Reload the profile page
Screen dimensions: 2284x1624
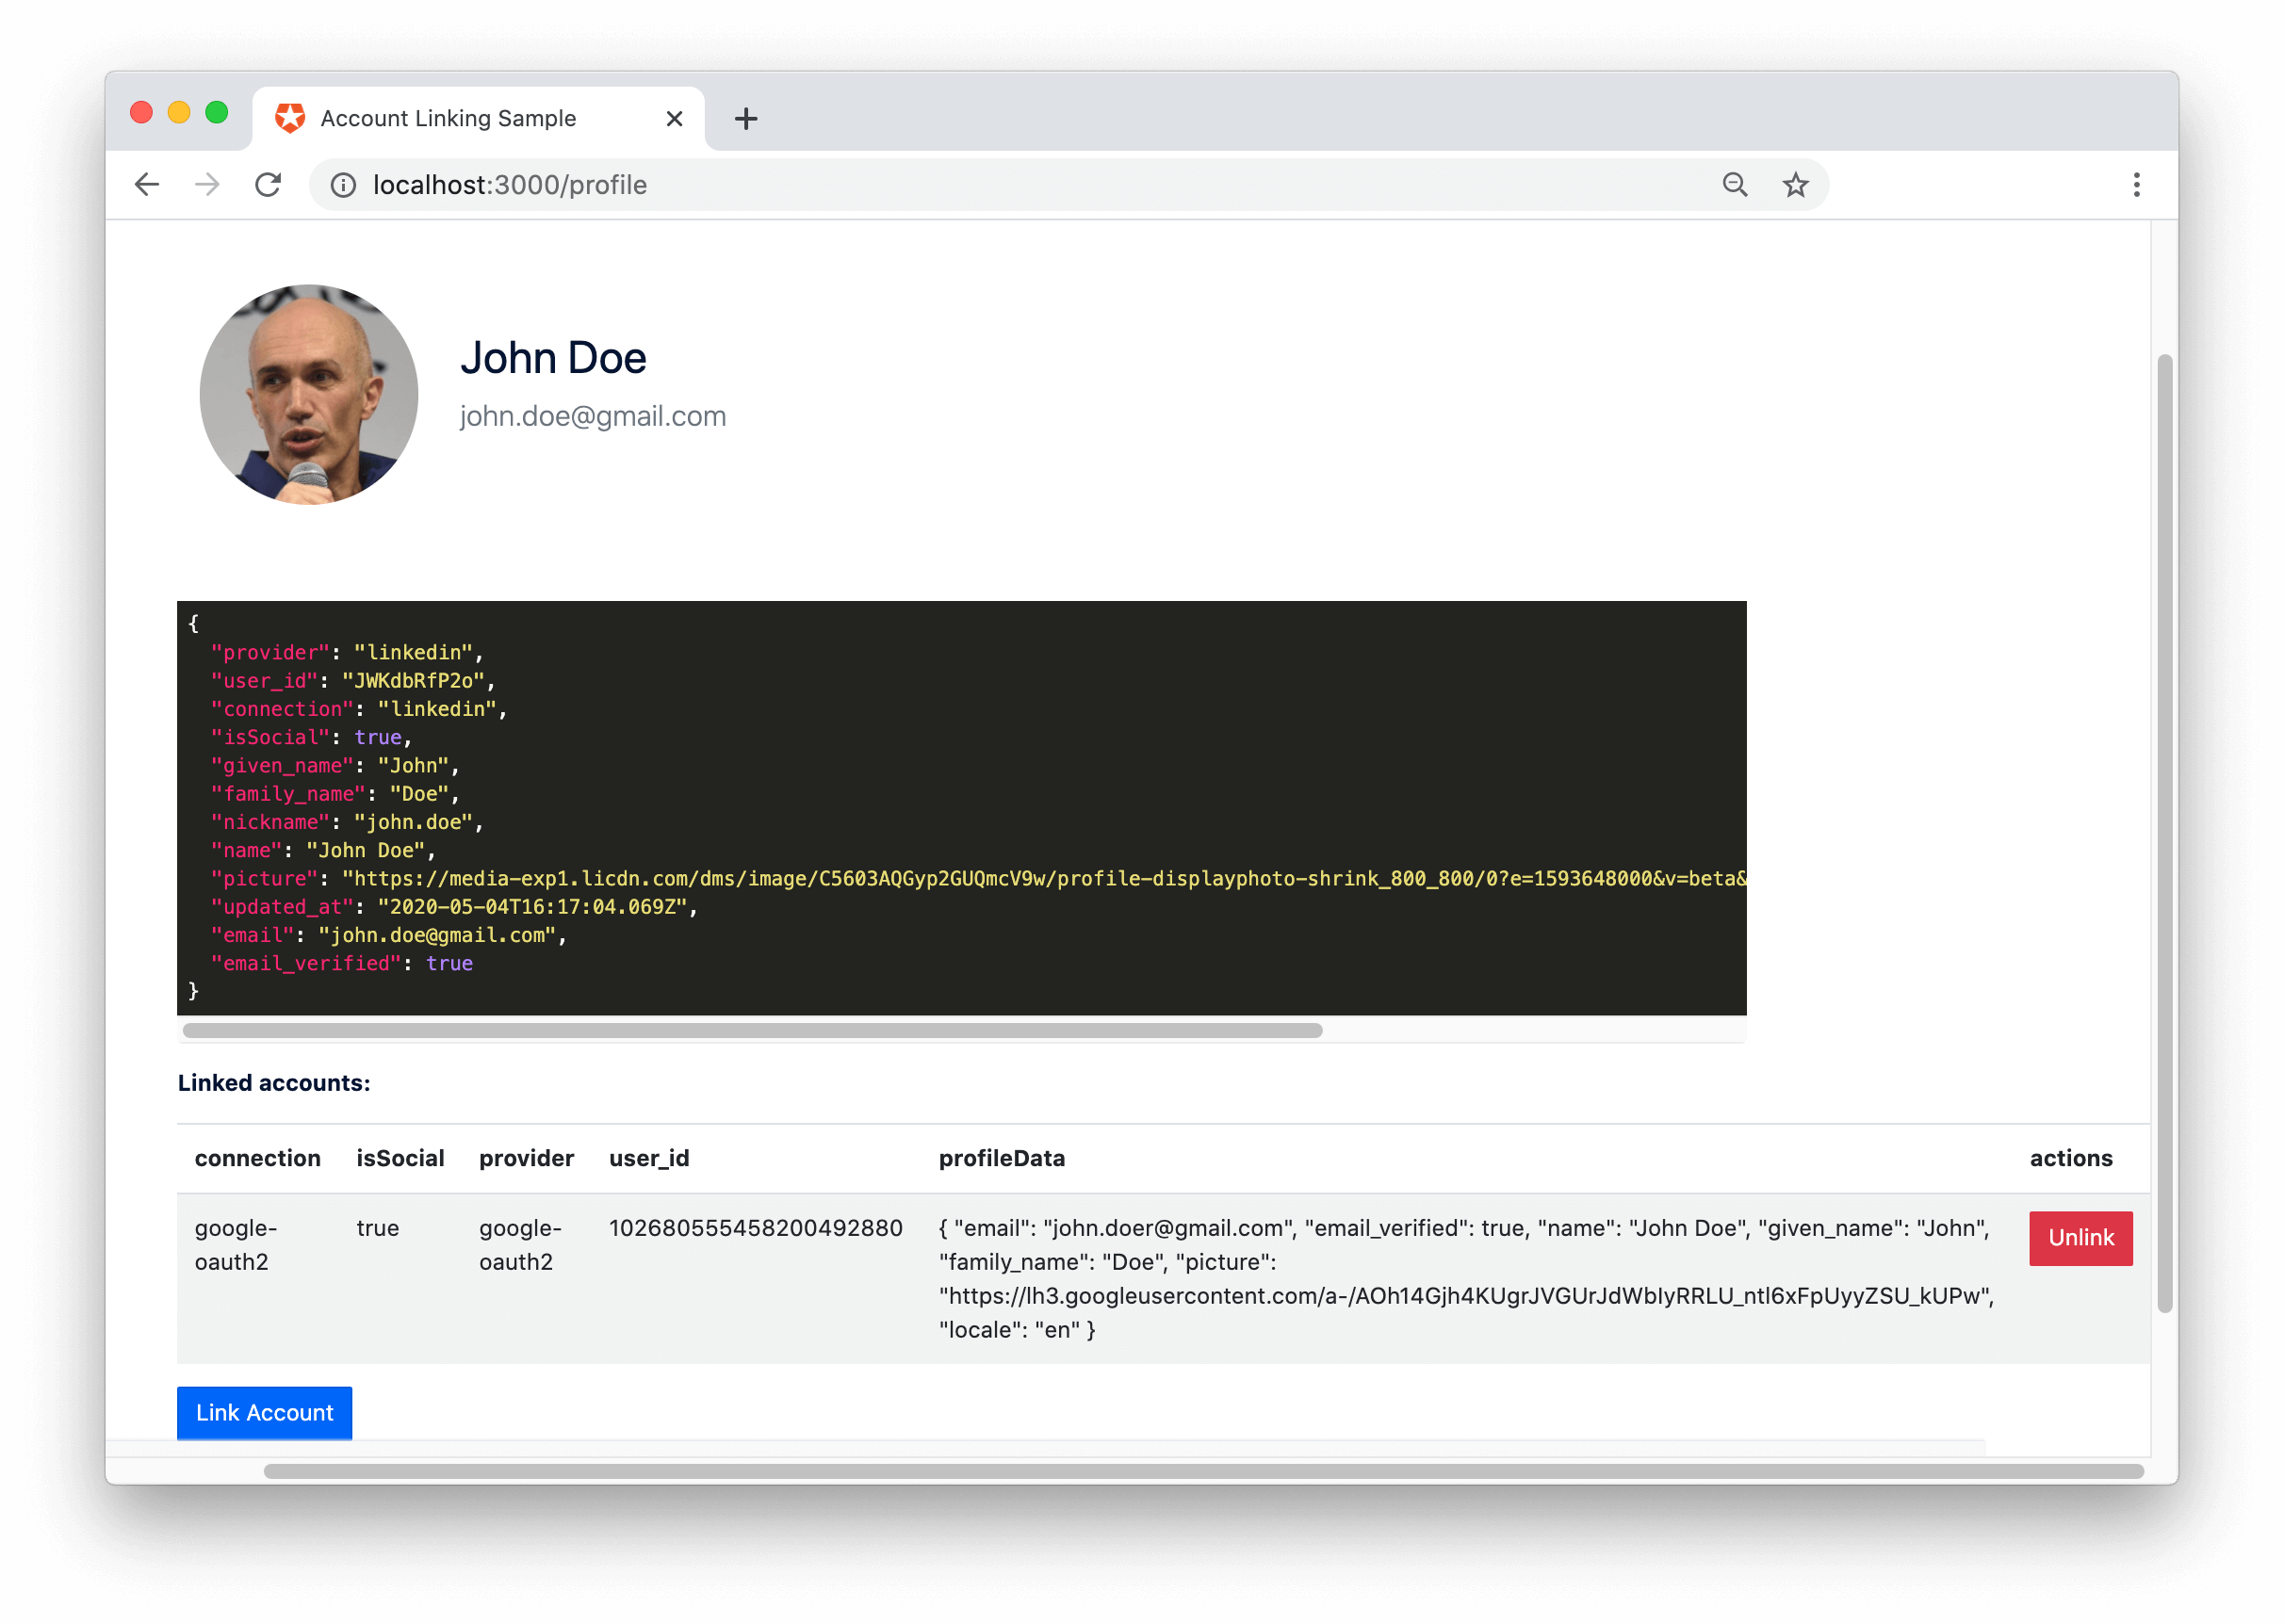coord(268,185)
